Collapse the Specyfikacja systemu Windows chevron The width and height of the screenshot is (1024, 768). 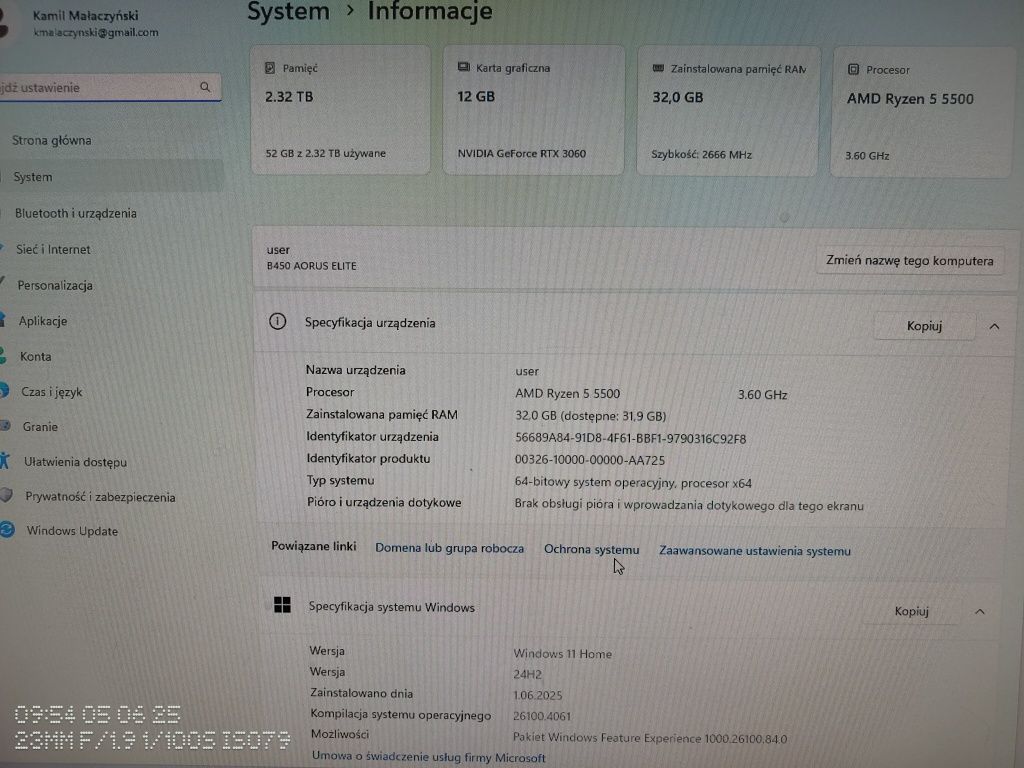click(x=980, y=612)
